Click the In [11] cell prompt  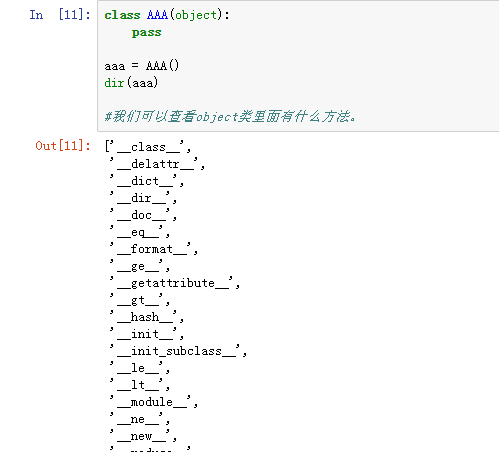click(x=60, y=15)
